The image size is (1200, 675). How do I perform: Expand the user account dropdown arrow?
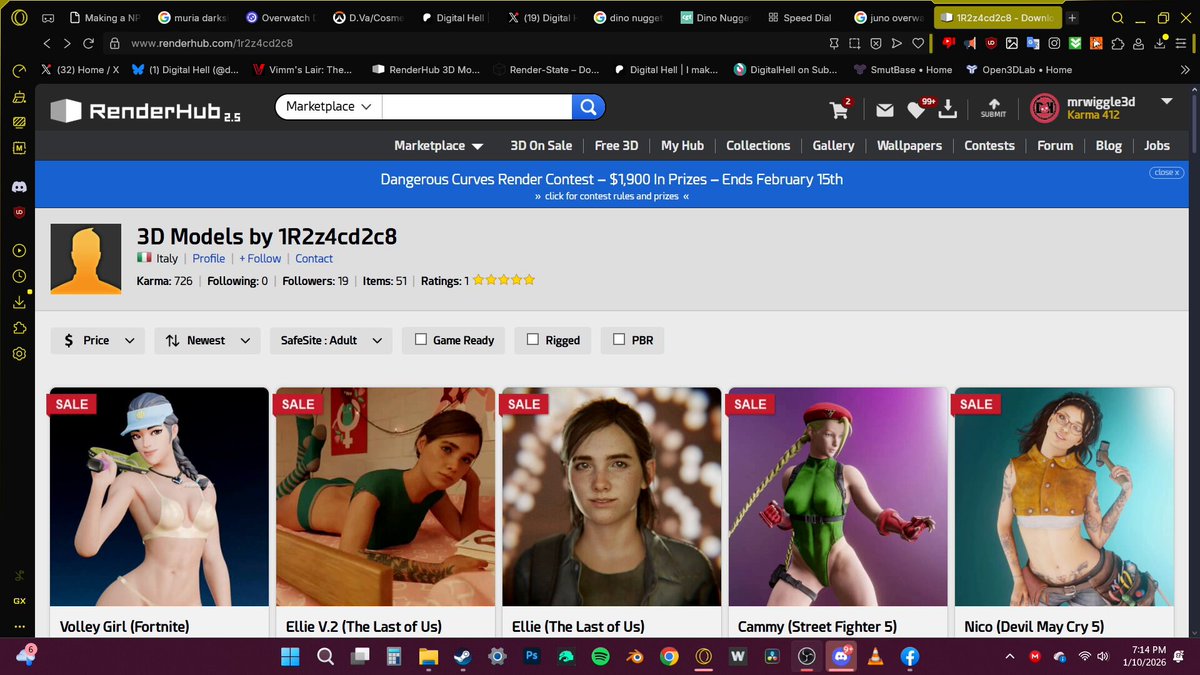1167,102
